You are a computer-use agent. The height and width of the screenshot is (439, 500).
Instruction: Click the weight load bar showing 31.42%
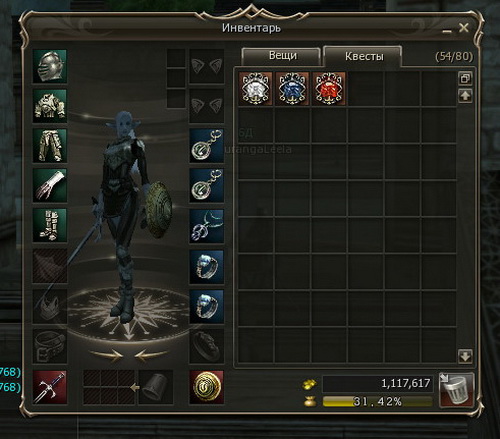(x=378, y=402)
